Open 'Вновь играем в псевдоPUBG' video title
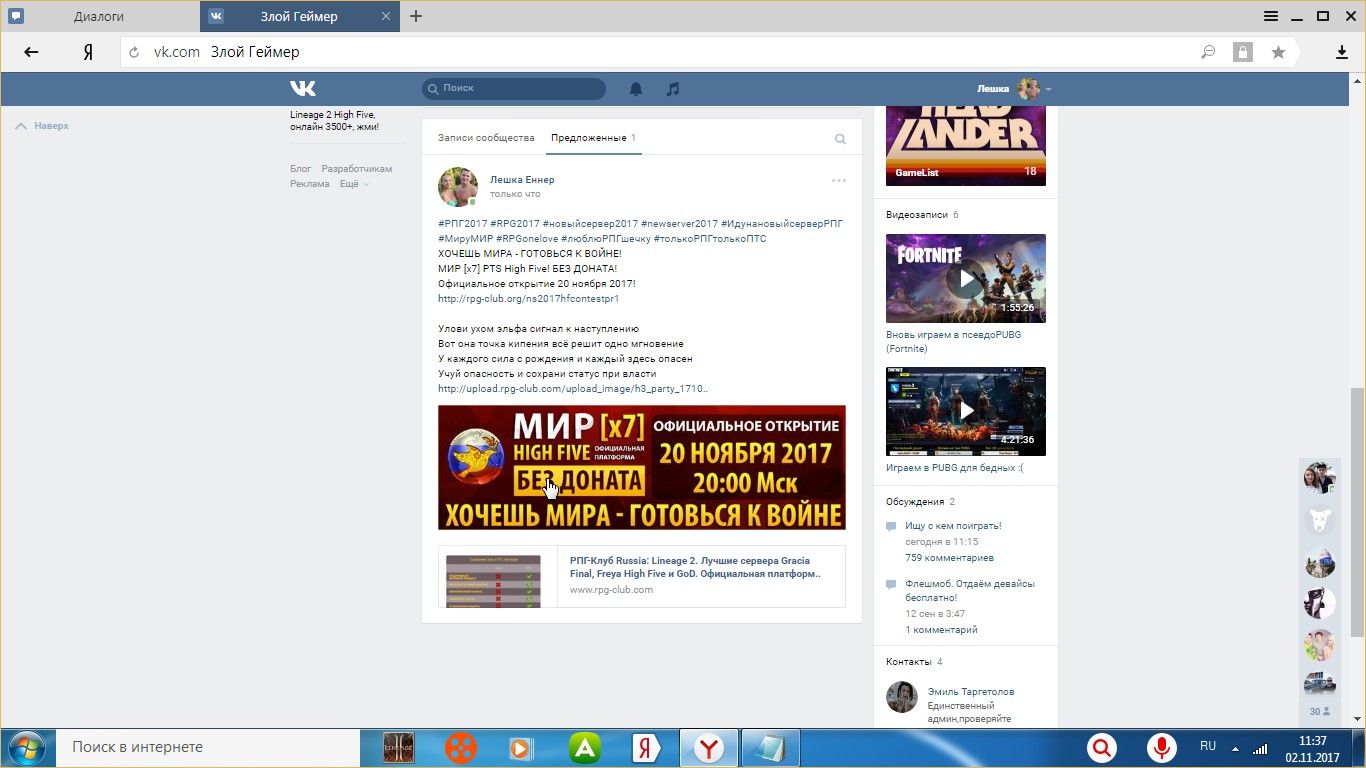The height and width of the screenshot is (768, 1366). point(954,342)
